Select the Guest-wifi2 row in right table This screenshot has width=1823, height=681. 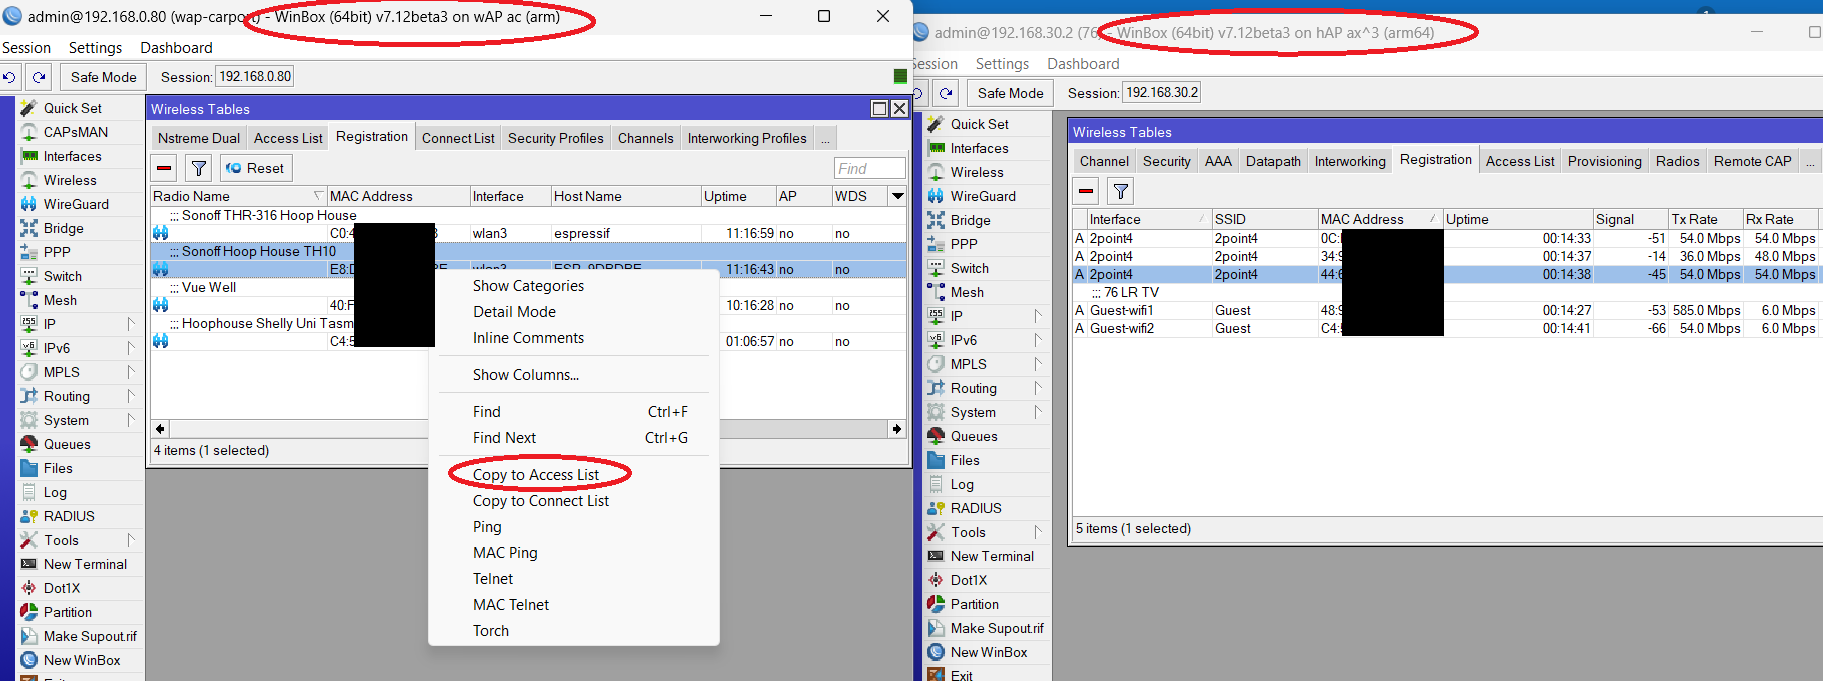point(1447,328)
